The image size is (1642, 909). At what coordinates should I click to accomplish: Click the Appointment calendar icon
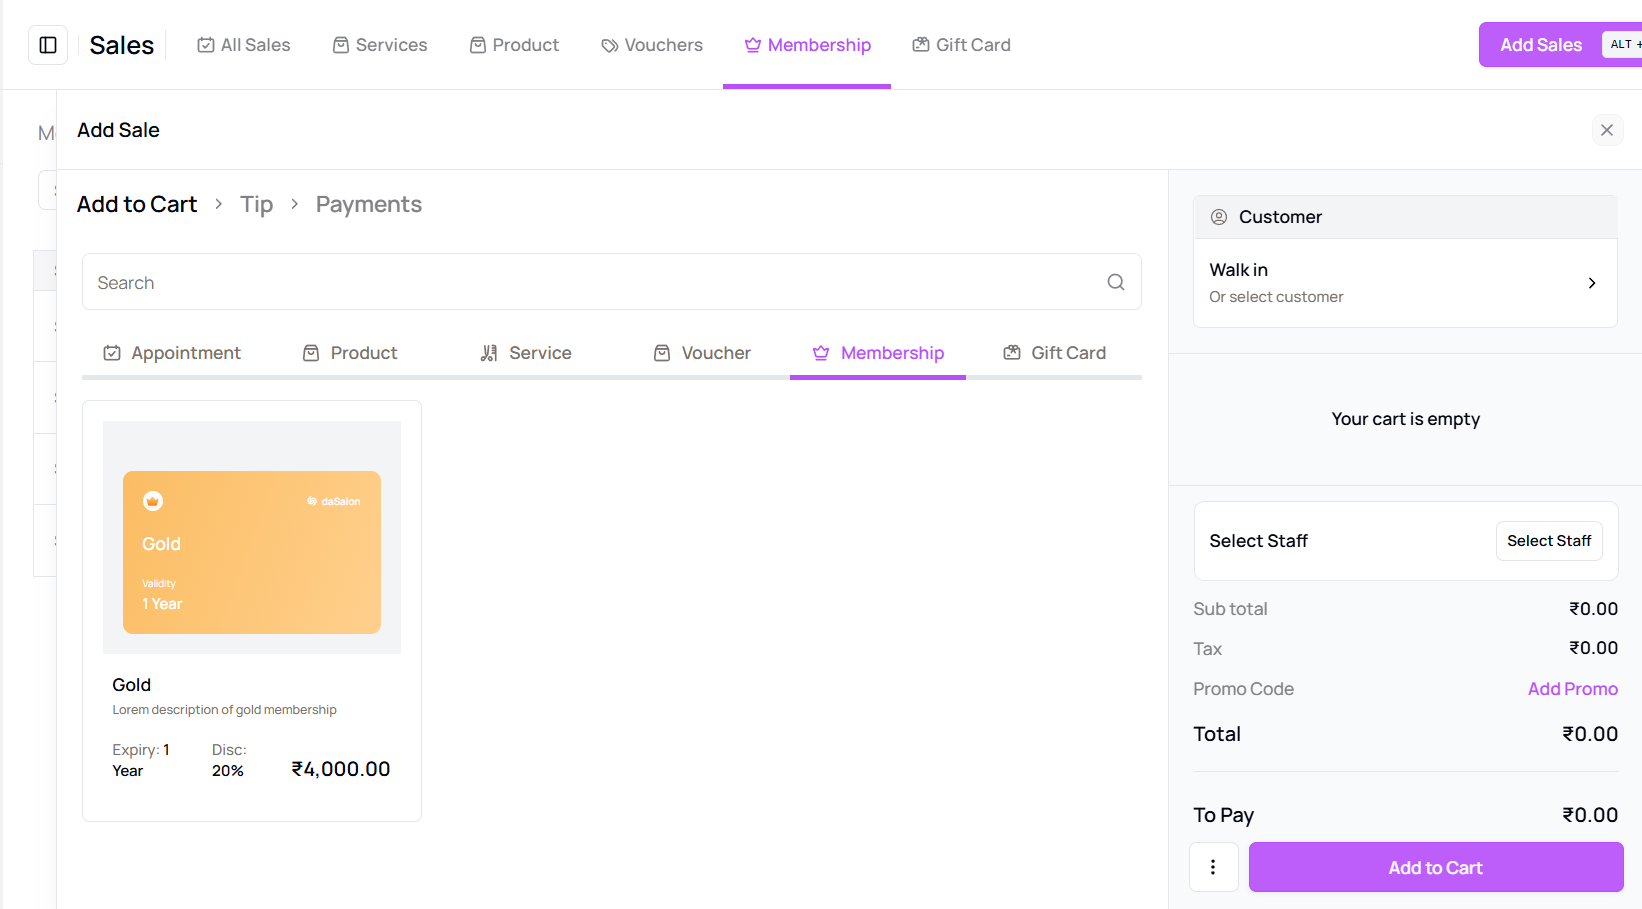point(112,353)
